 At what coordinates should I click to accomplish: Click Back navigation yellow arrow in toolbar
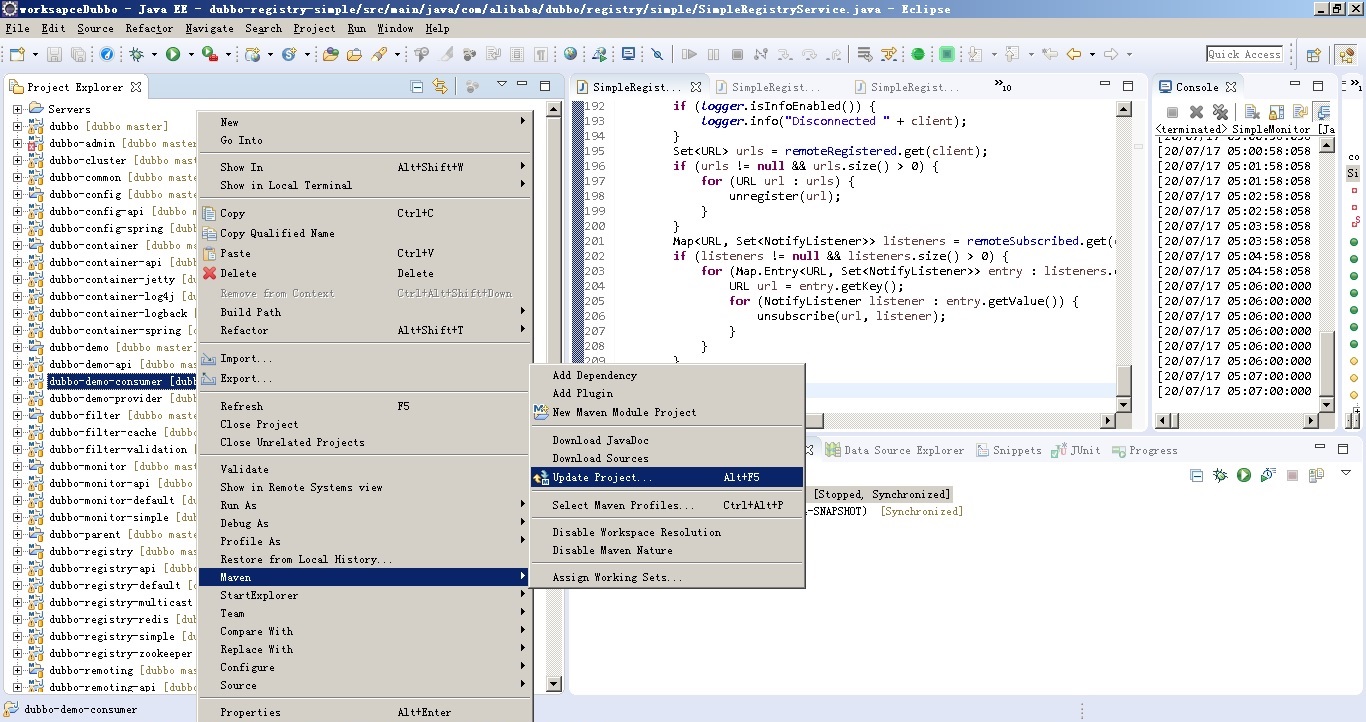(x=1074, y=54)
